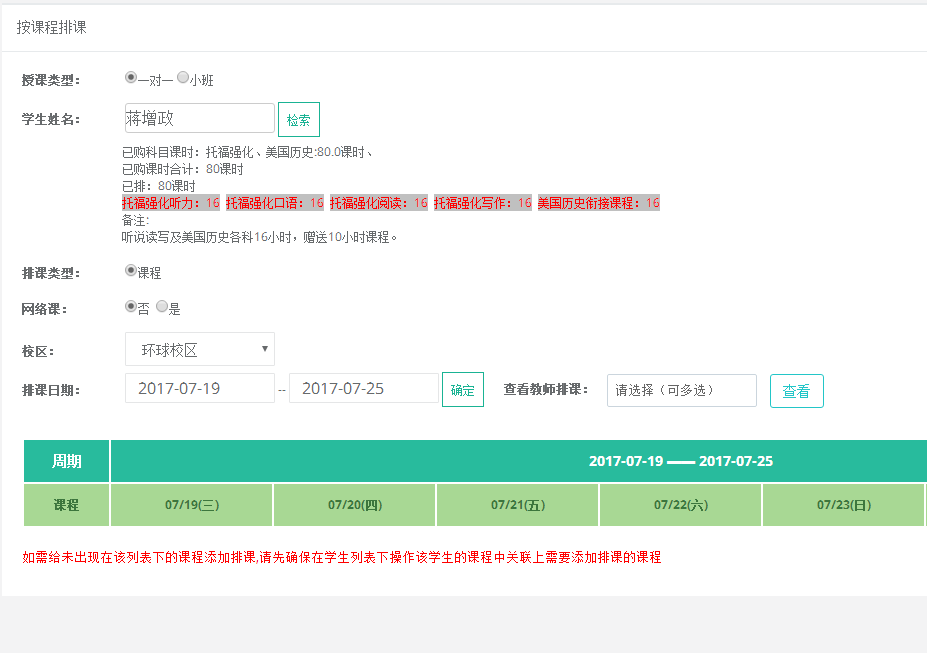The height and width of the screenshot is (653, 927).
Task: Click the 07/19(三) column header
Action: [192, 505]
